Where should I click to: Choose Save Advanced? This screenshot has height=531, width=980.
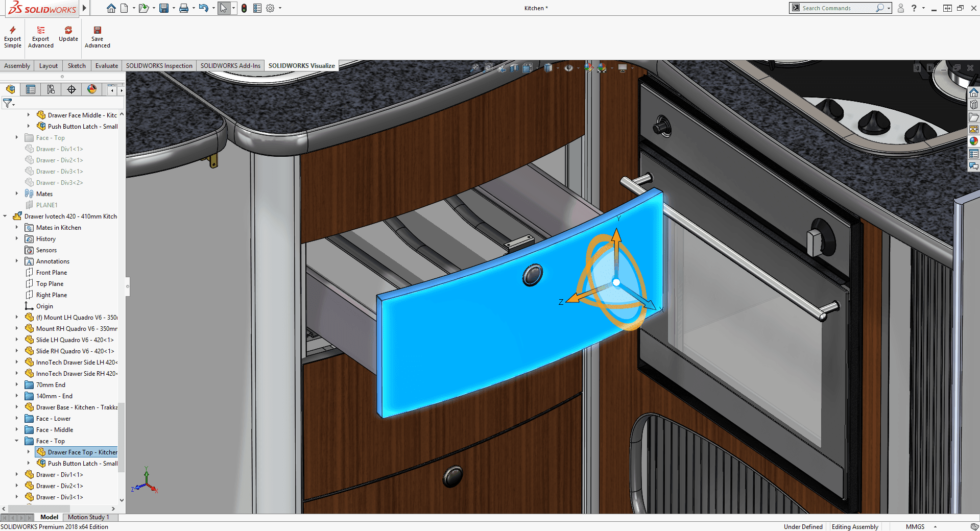click(98, 37)
